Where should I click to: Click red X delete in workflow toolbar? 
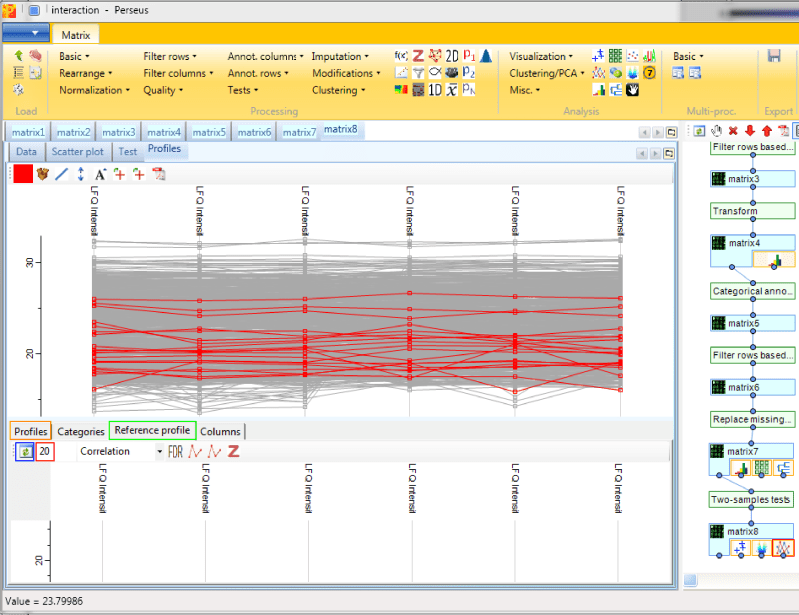pos(733,131)
